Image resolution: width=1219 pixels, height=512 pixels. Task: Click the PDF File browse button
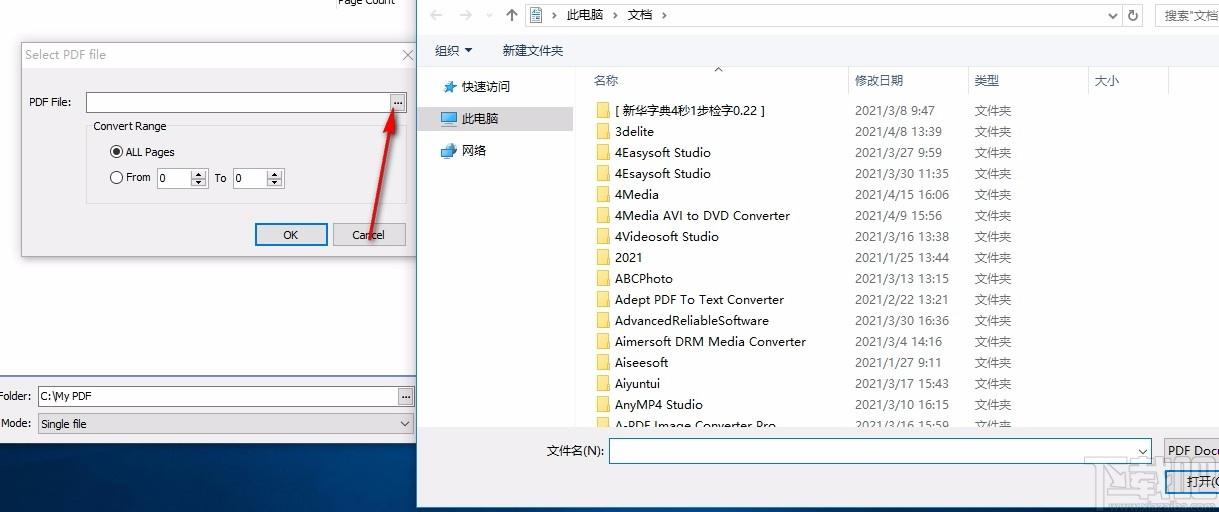(x=398, y=102)
